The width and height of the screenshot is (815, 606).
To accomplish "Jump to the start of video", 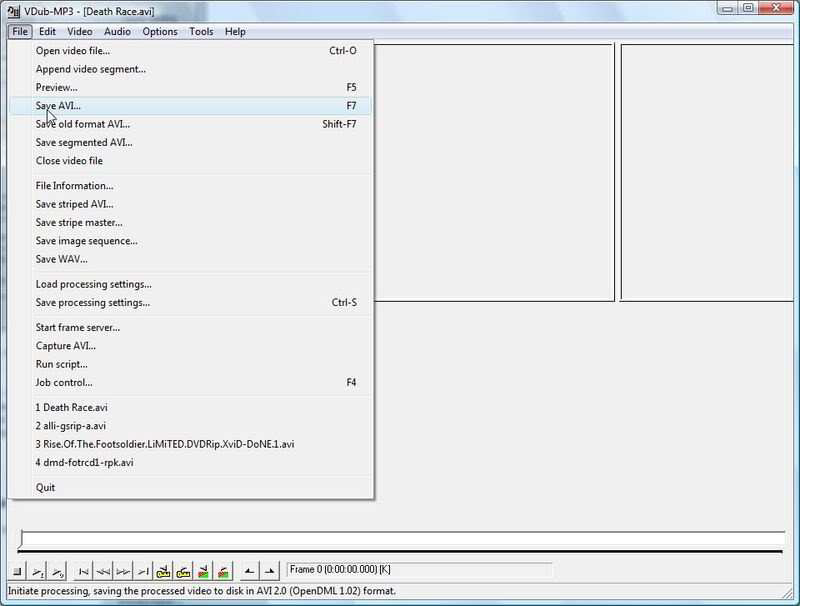I will 83,572.
